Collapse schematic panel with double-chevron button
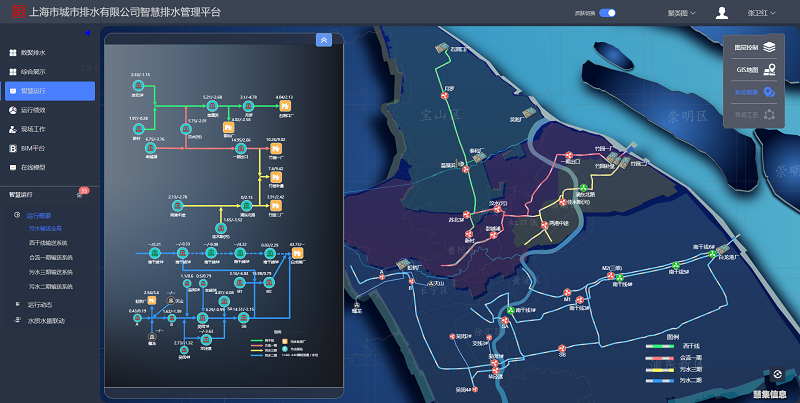Viewport: 800px width, 403px height. pyautogui.click(x=324, y=40)
